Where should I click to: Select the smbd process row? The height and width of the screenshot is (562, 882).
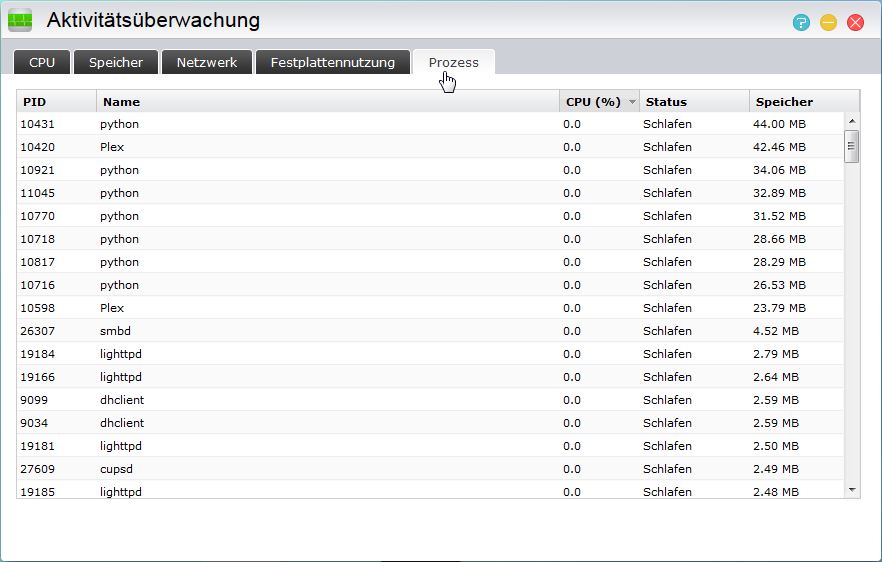click(430, 331)
